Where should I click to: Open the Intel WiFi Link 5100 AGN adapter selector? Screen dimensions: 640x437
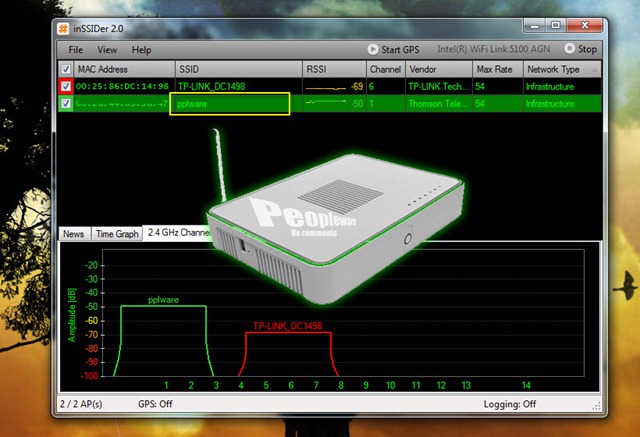pyautogui.click(x=493, y=49)
